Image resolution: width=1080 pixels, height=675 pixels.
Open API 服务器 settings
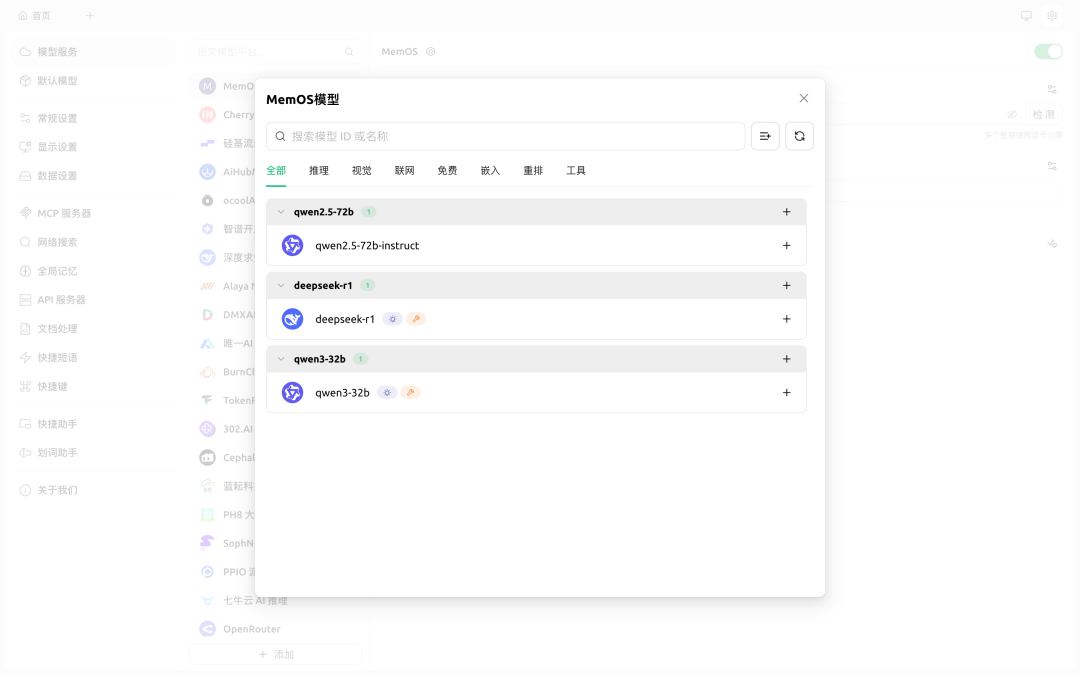[x=93, y=300]
